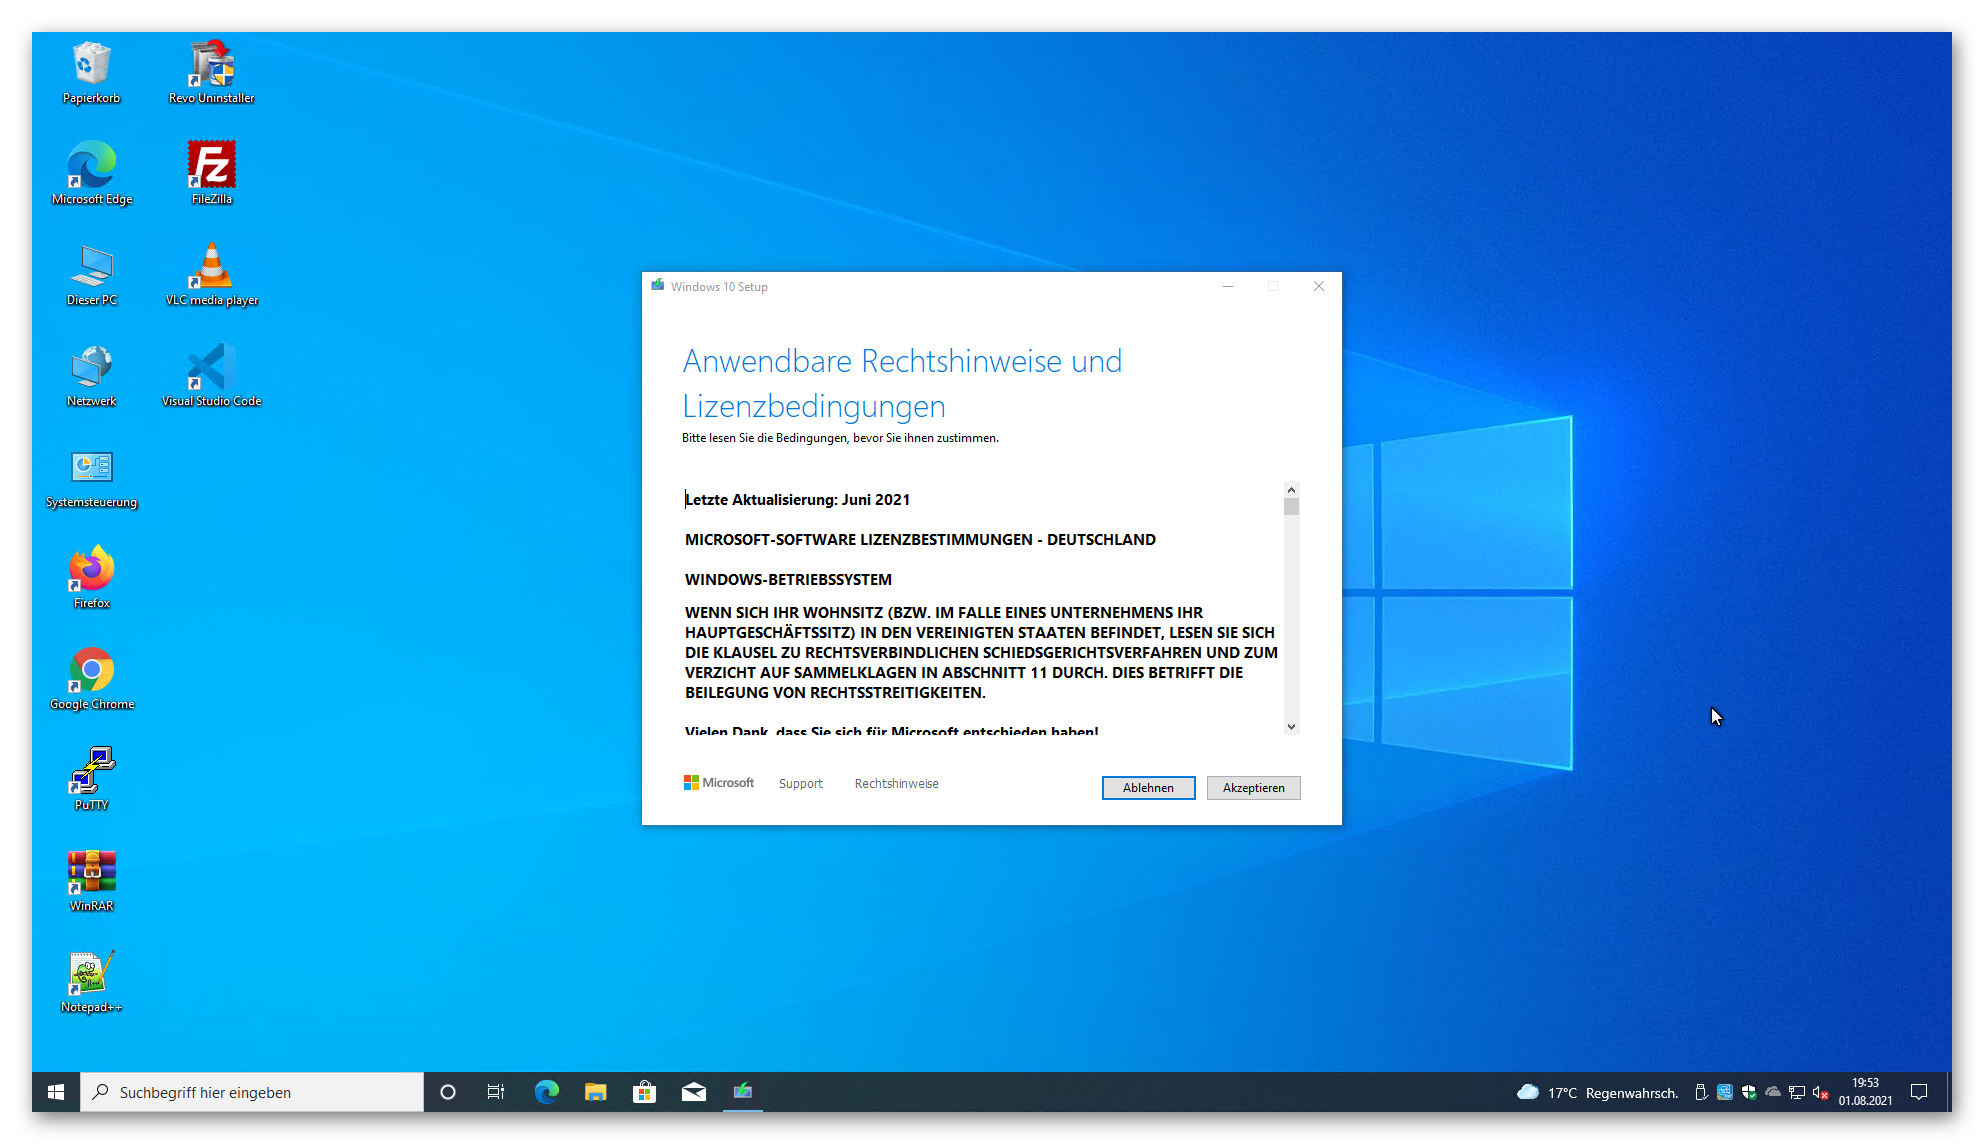Screen dimensions: 1984x1144
Task: Open Microsoft Store from the taskbar
Action: [645, 1092]
